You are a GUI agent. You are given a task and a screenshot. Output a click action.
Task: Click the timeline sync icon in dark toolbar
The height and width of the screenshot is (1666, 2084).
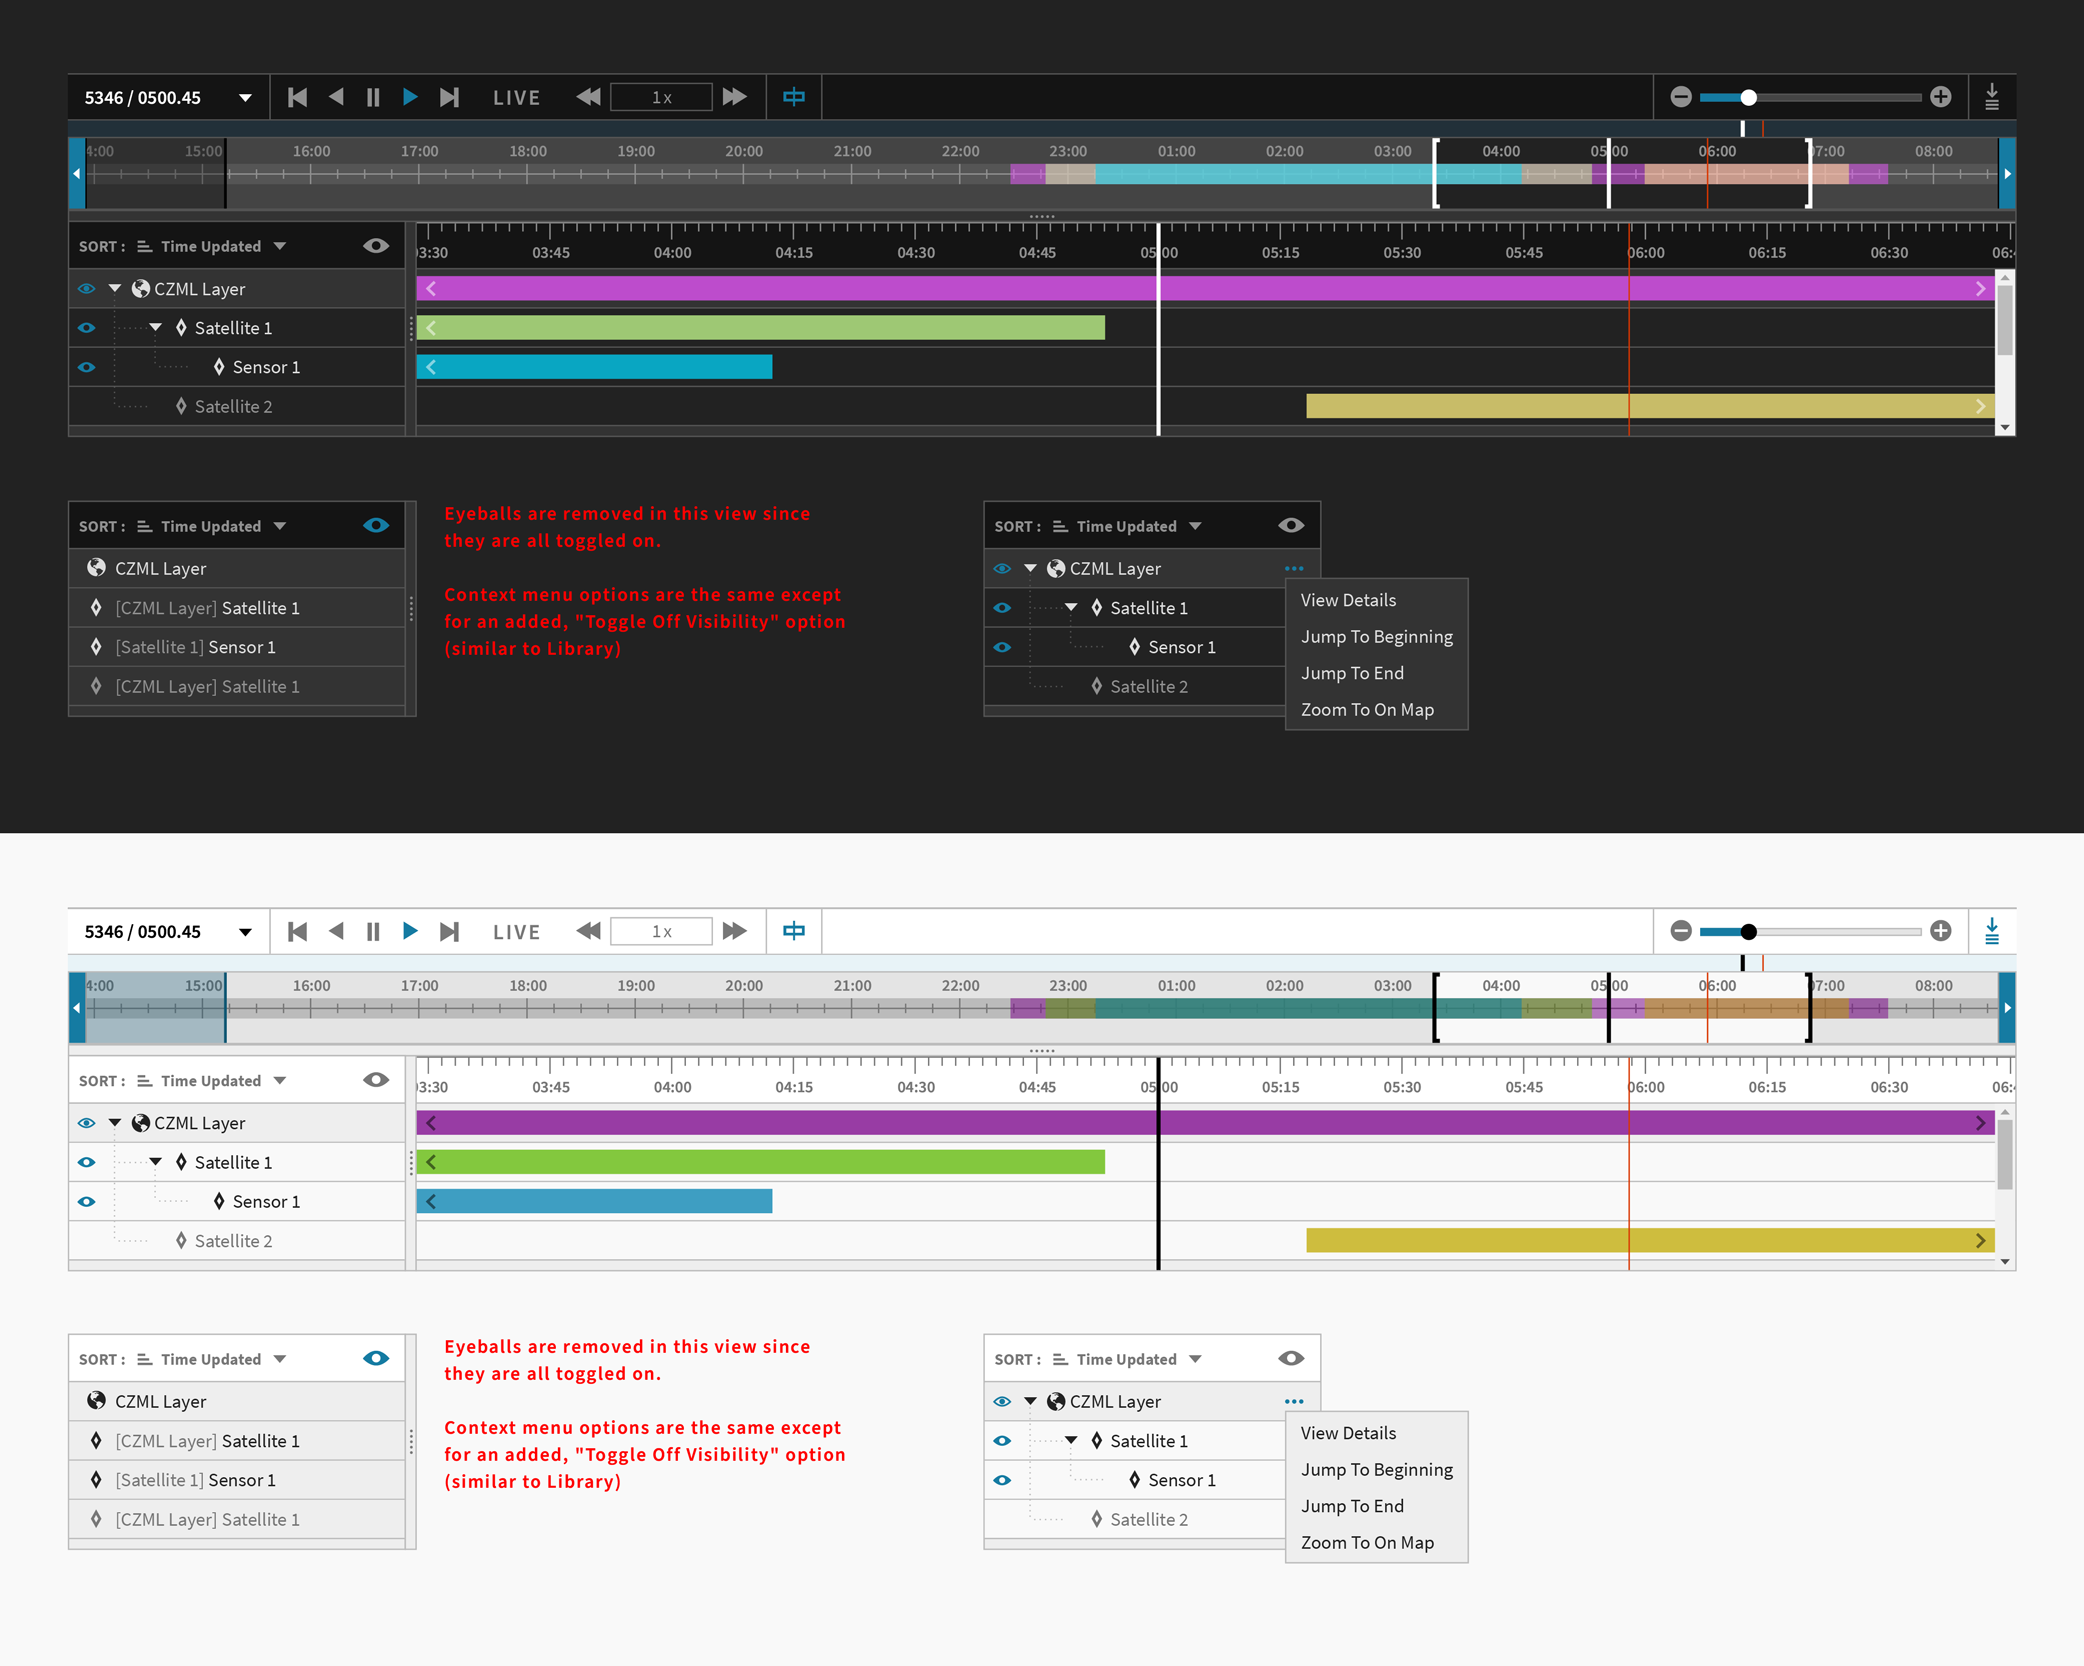tap(794, 97)
